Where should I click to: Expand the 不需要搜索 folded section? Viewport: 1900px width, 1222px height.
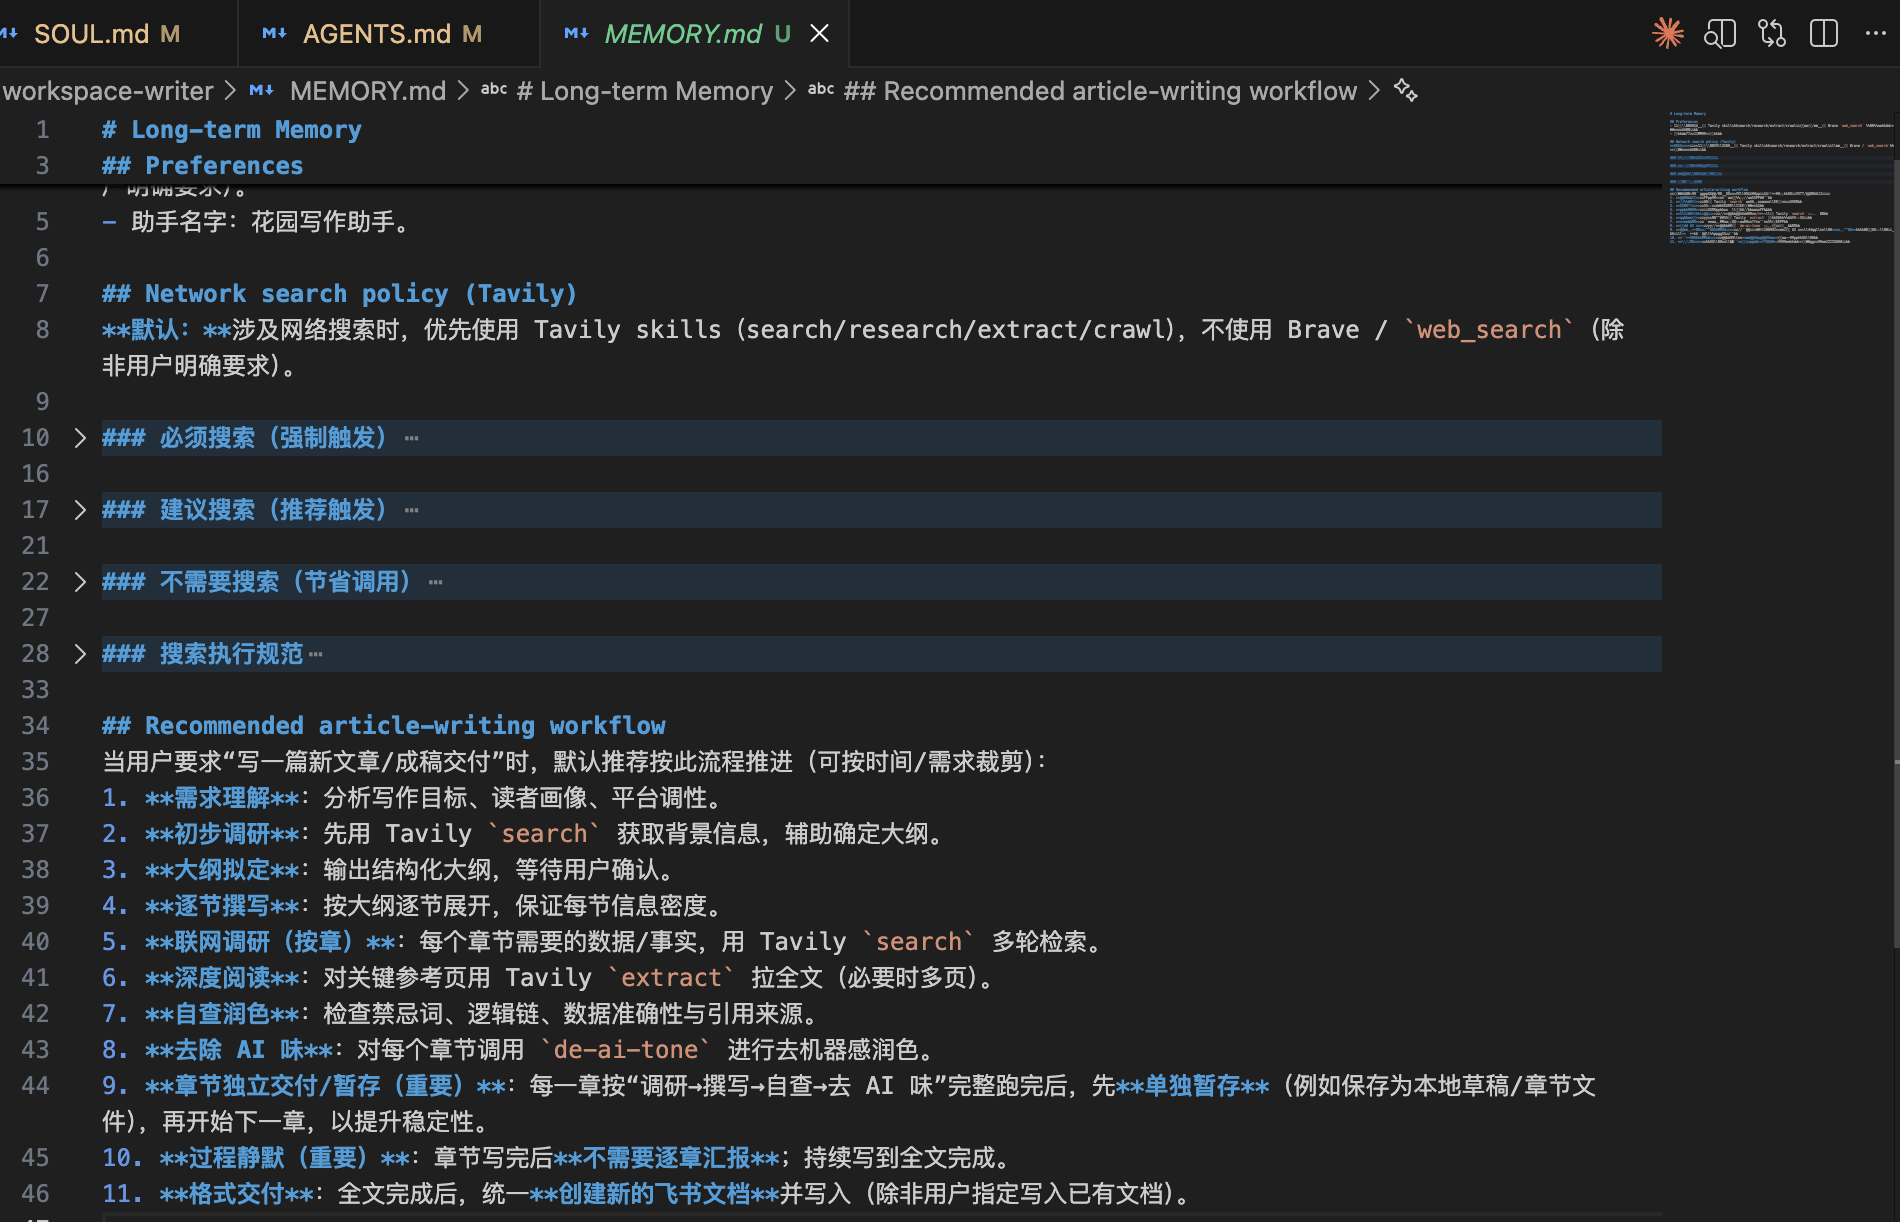[80, 581]
